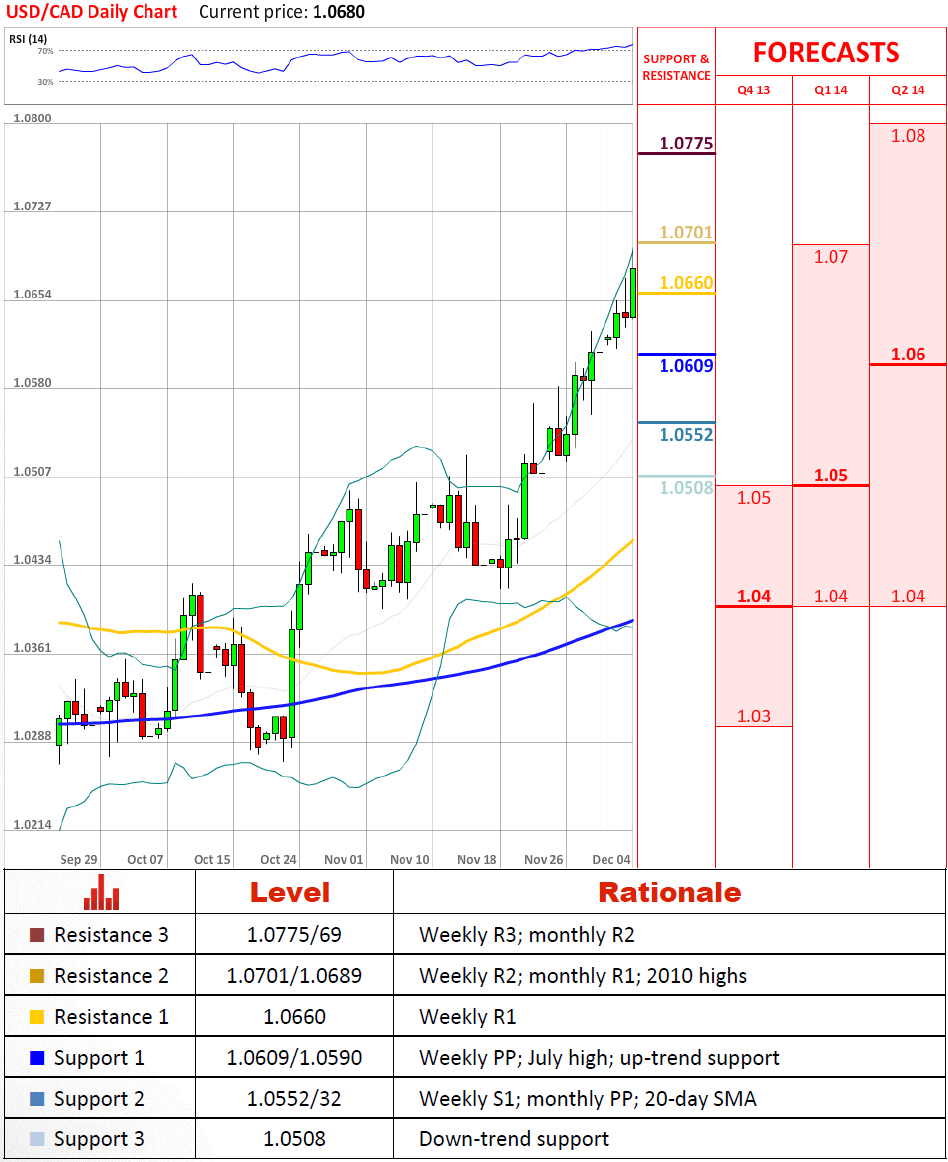948x1162 pixels.
Task: Click the 1.0434 price axis label
Action: [x=33, y=560]
